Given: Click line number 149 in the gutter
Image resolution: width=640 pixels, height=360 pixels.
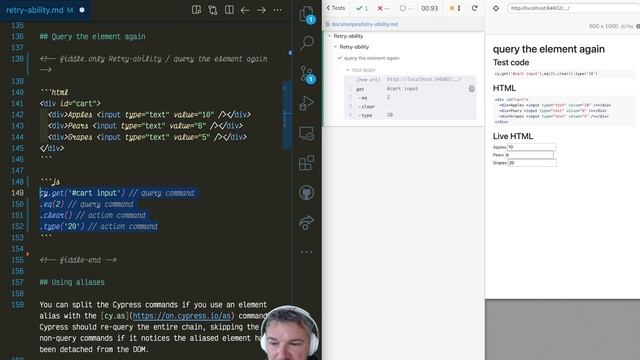Looking at the screenshot, I should point(18,193).
